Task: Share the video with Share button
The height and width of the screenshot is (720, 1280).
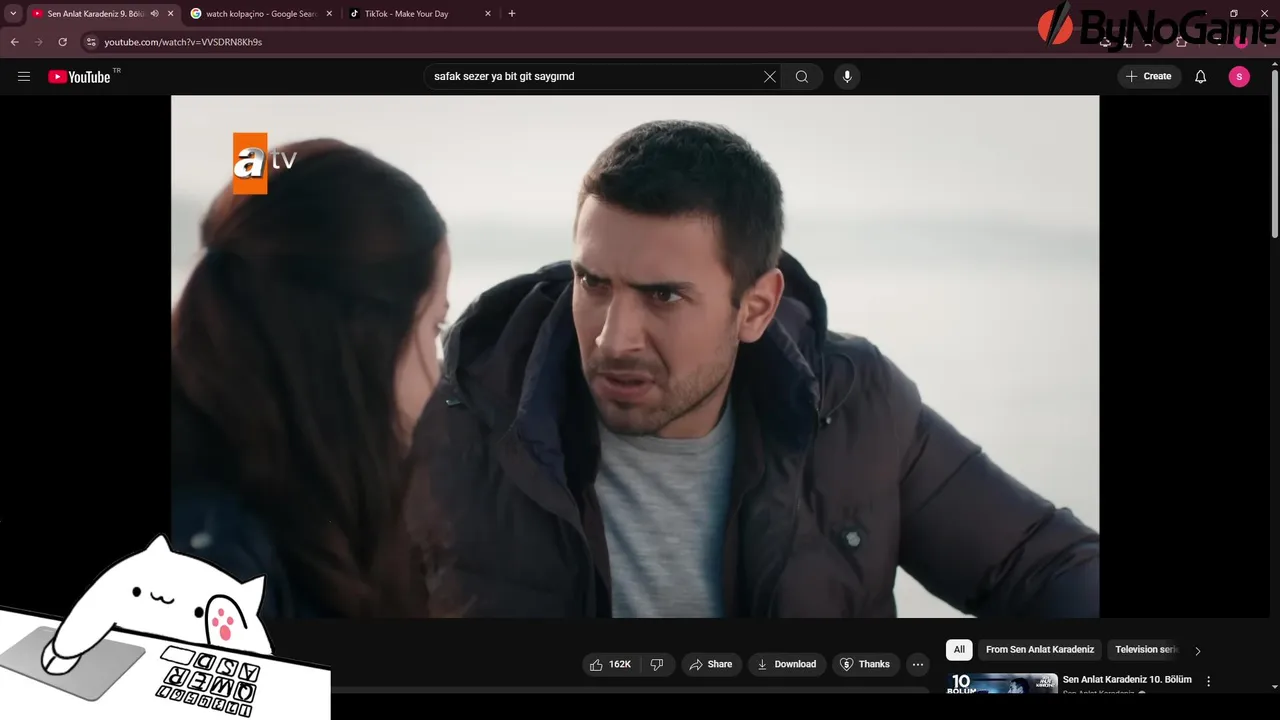Action: pos(710,664)
